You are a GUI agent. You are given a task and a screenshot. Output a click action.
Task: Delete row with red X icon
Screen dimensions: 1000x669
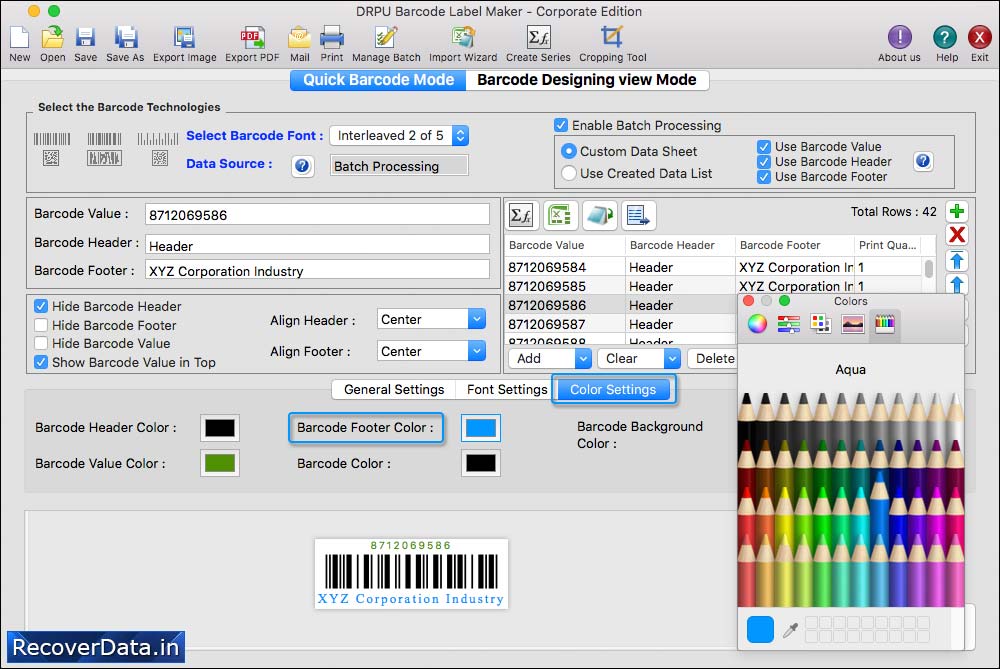957,235
